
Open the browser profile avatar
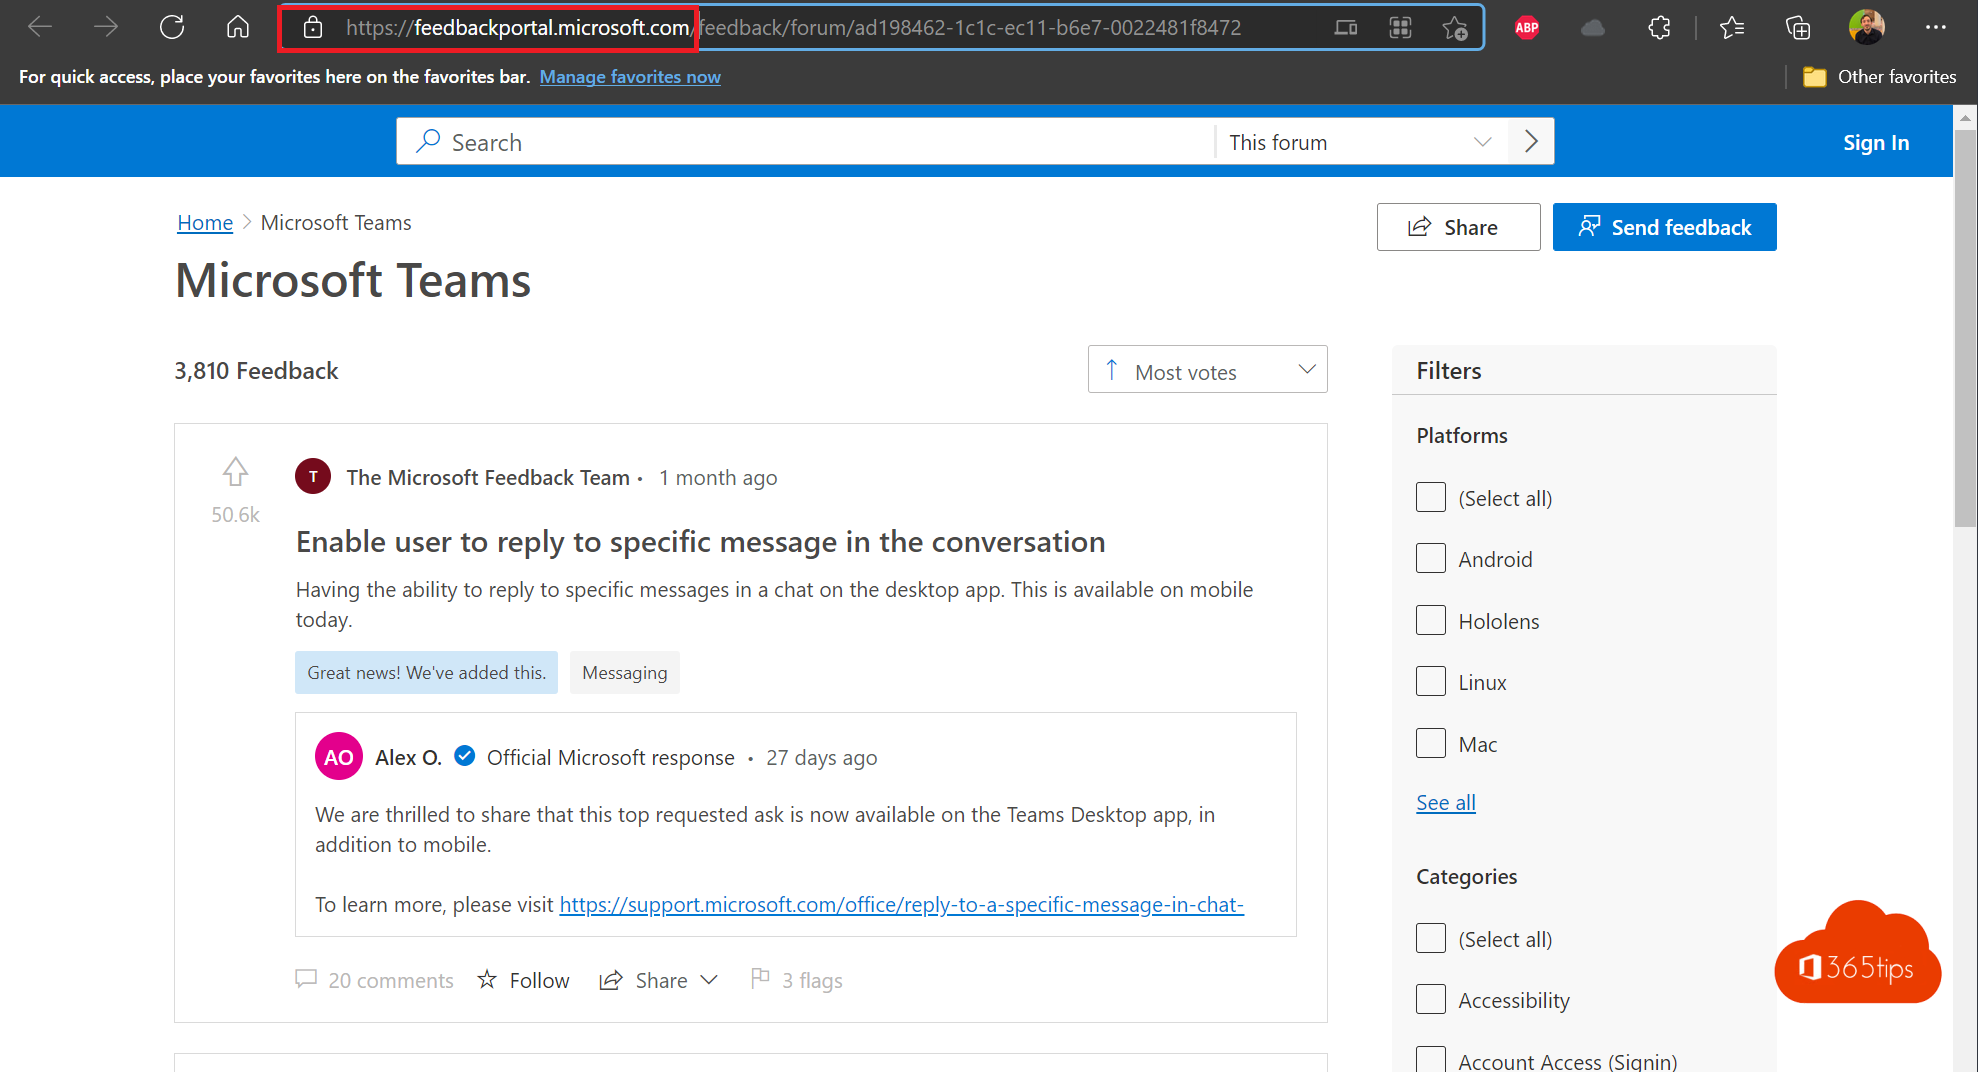(1866, 27)
